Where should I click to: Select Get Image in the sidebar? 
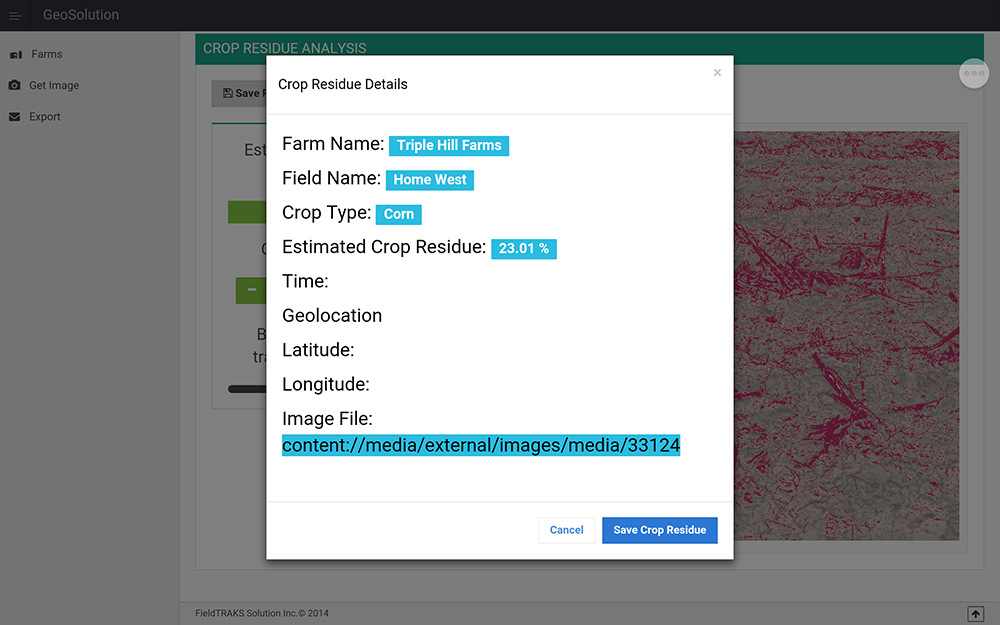coord(54,86)
